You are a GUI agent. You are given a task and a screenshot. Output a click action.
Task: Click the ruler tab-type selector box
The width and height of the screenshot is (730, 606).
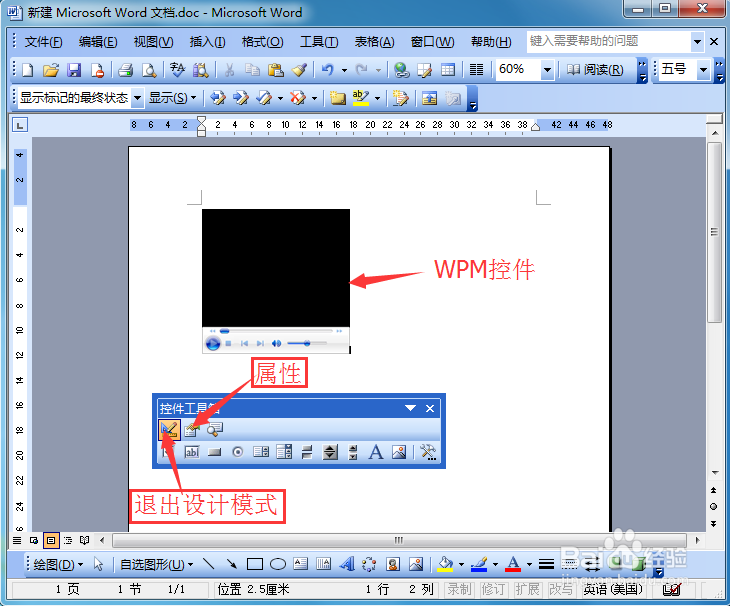coord(20,125)
